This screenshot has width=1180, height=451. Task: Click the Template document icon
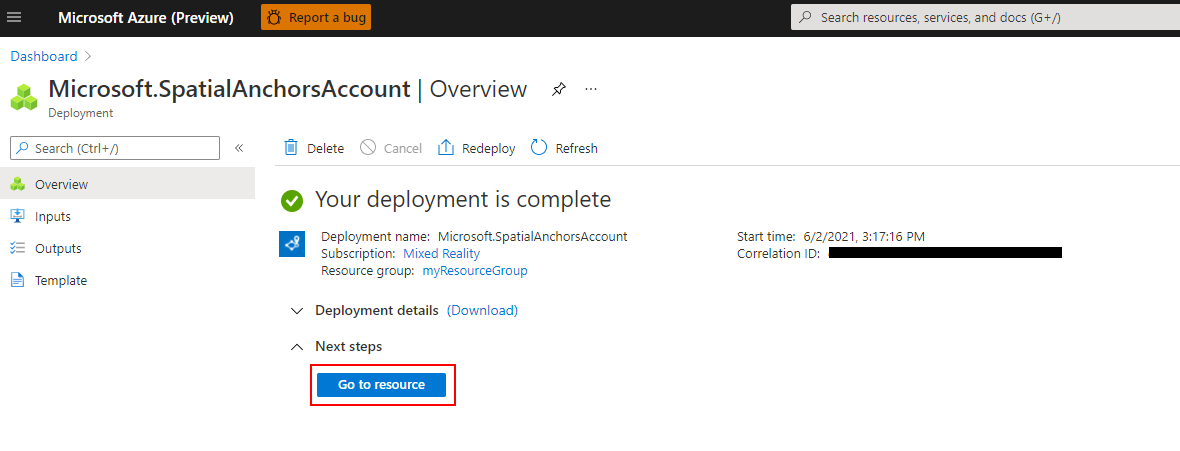pyautogui.click(x=18, y=281)
